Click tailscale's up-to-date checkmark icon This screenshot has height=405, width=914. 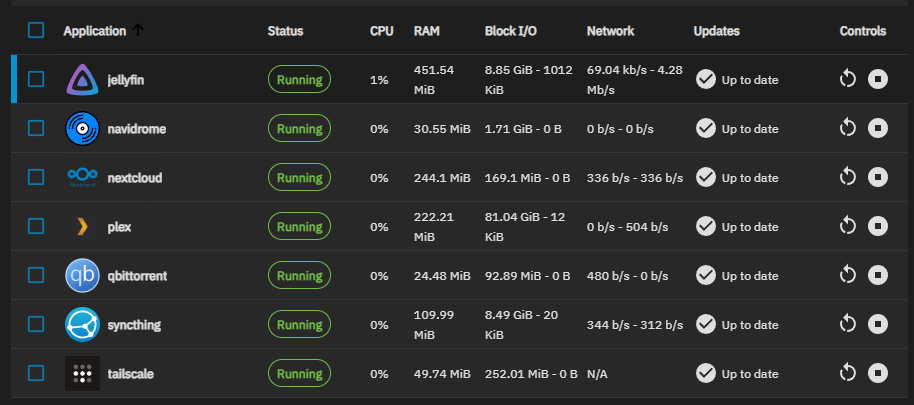click(706, 373)
